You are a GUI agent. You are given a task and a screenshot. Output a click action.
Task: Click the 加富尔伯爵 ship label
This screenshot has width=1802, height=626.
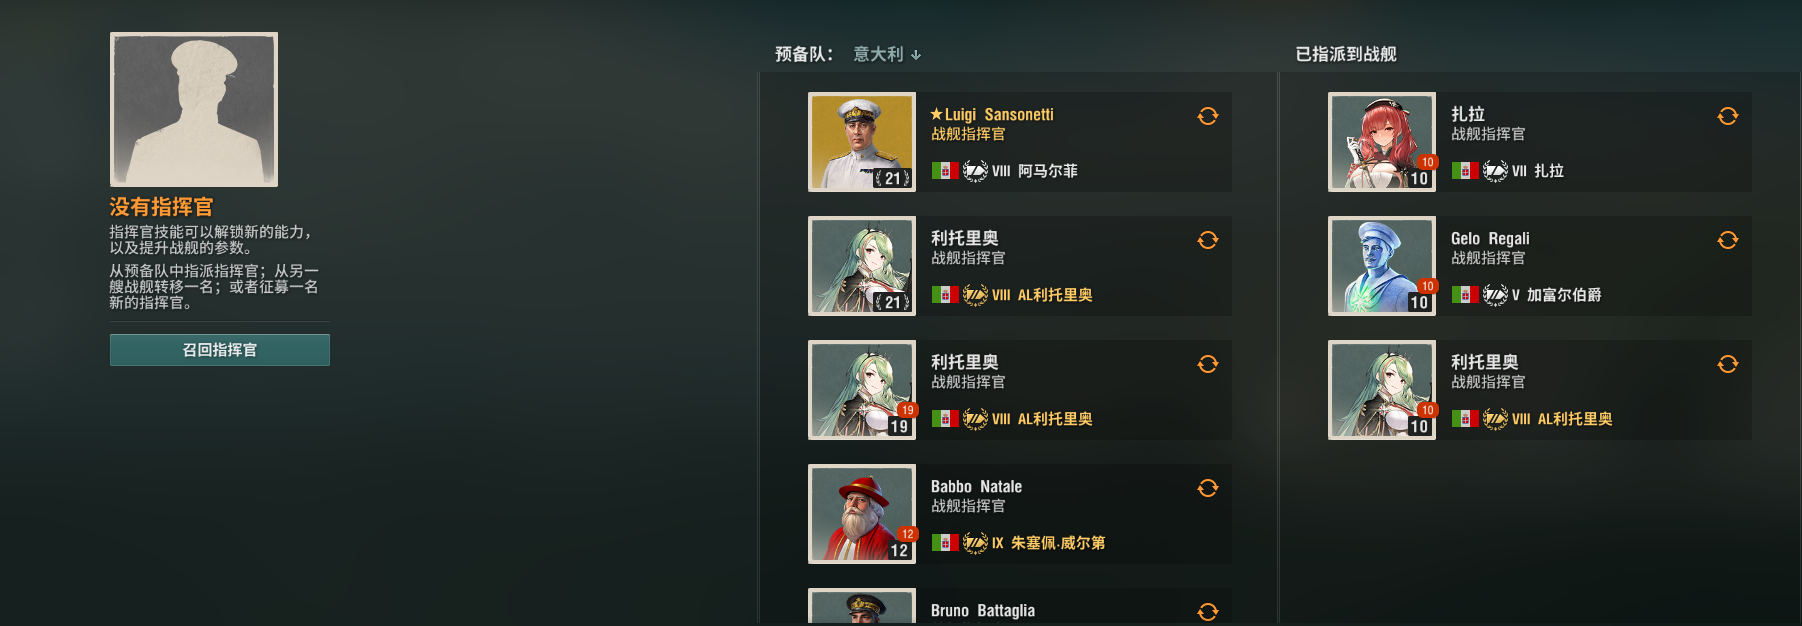(x=1564, y=295)
